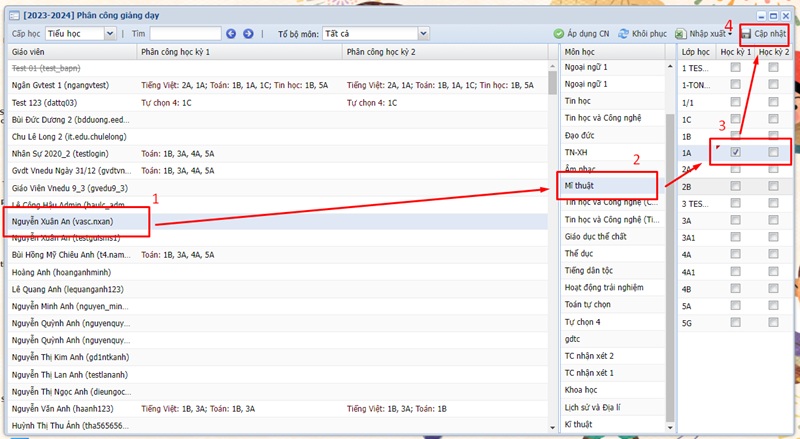The width and height of the screenshot is (800, 439).
Task: Select the Hoạt động trải nghiệm subject
Action: (604, 287)
